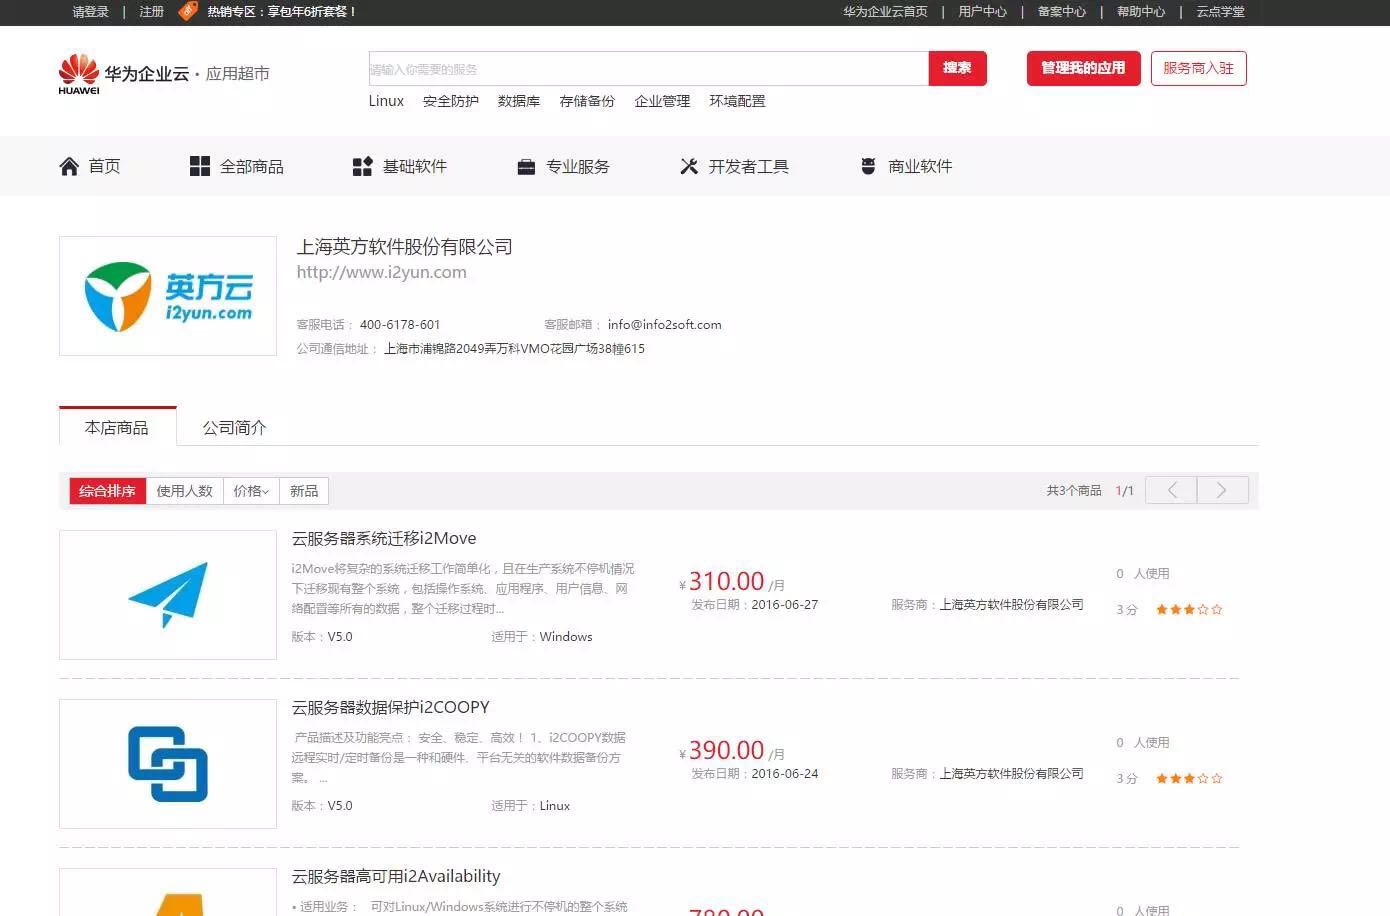Viewport: 1390px width, 916px height.
Task: Open 帮助中心 link
Action: [x=1141, y=12]
